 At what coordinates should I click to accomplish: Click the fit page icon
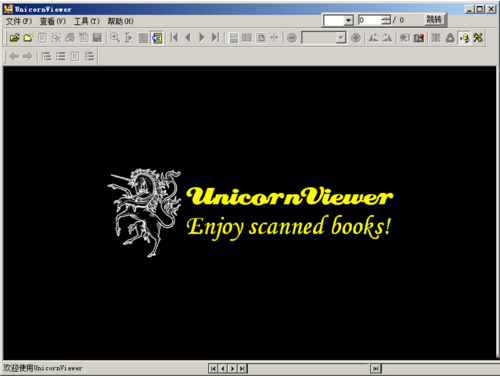261,38
